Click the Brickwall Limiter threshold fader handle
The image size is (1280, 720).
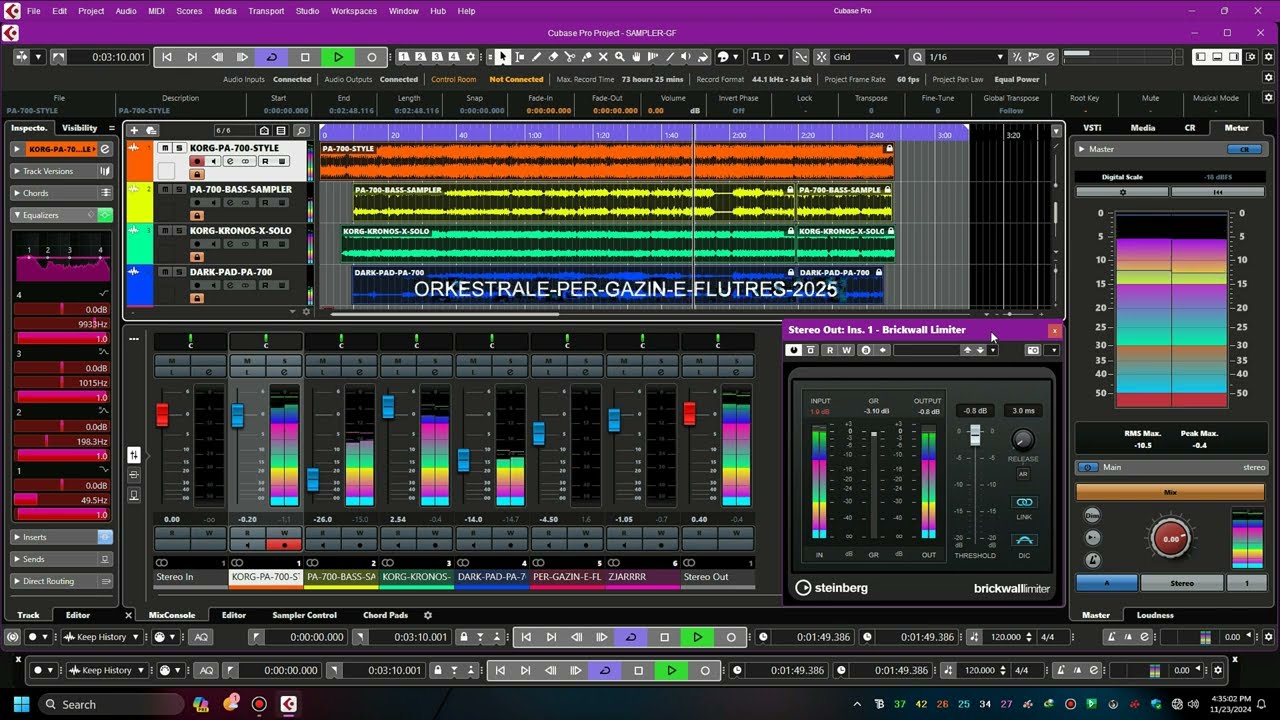pyautogui.click(x=976, y=434)
